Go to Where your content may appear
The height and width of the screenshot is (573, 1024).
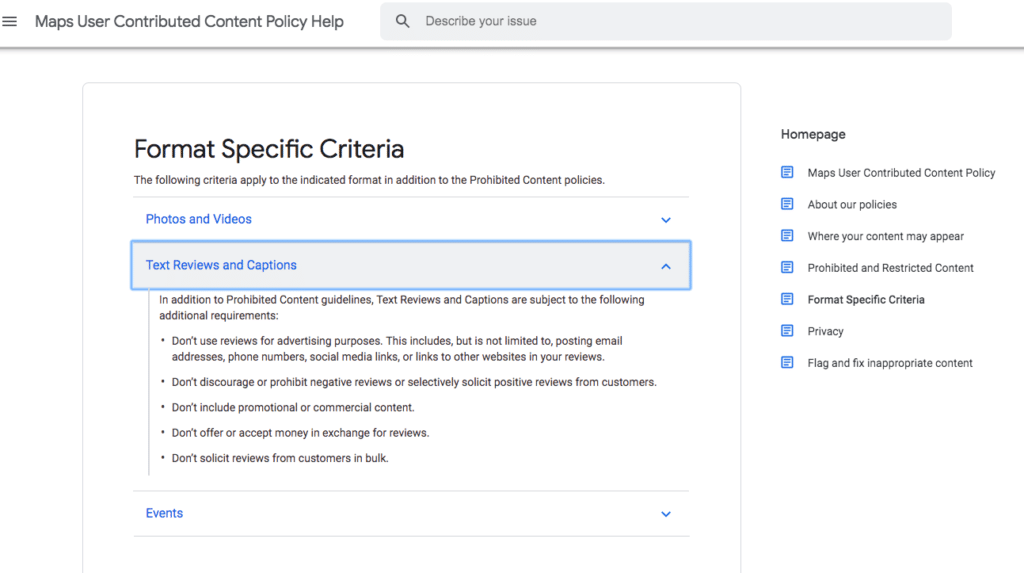tap(886, 237)
